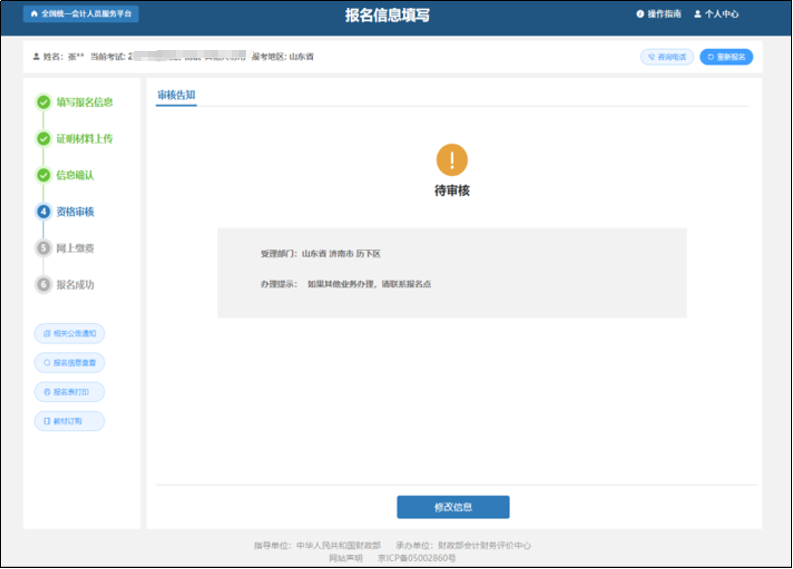Click the 教材订购 sidebar button

69,421
